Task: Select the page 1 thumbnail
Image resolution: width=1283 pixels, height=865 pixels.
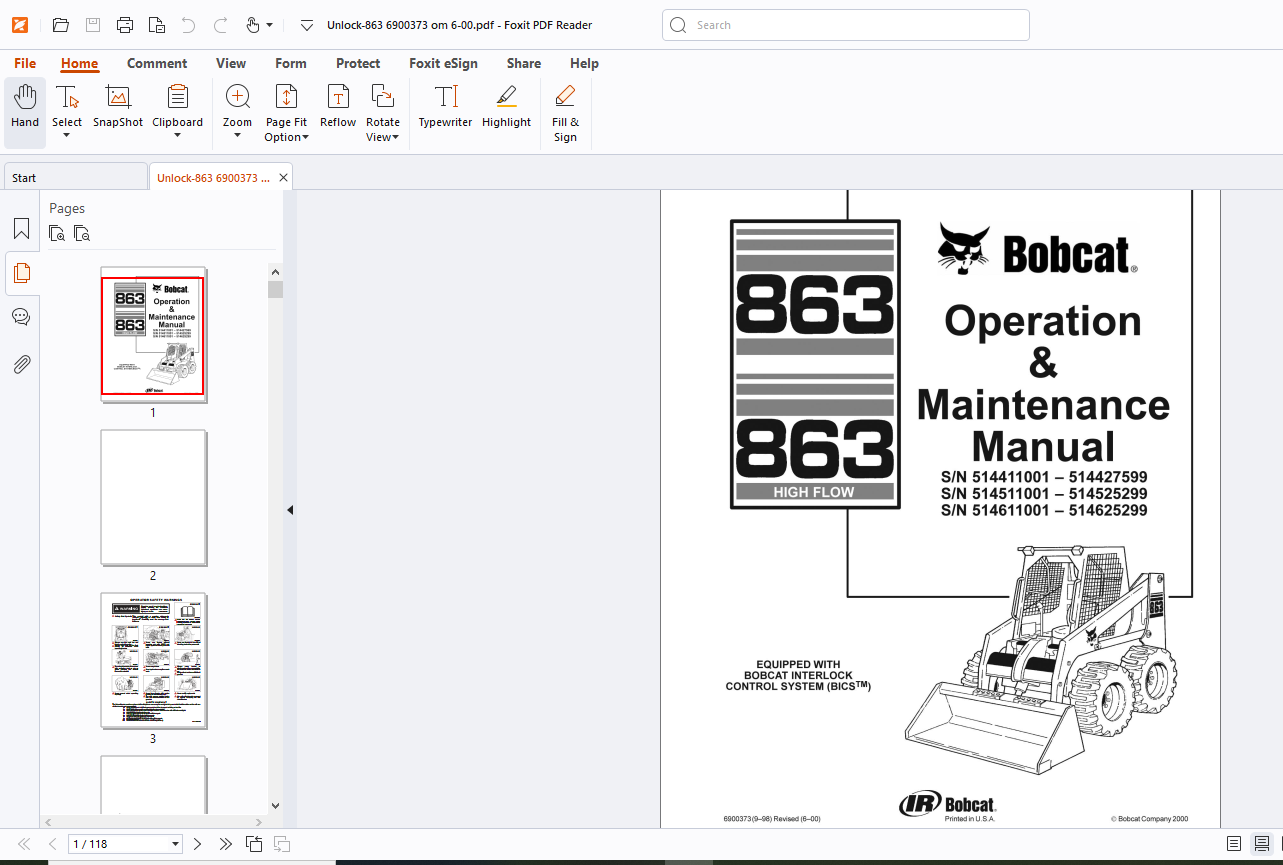Action: coord(153,335)
